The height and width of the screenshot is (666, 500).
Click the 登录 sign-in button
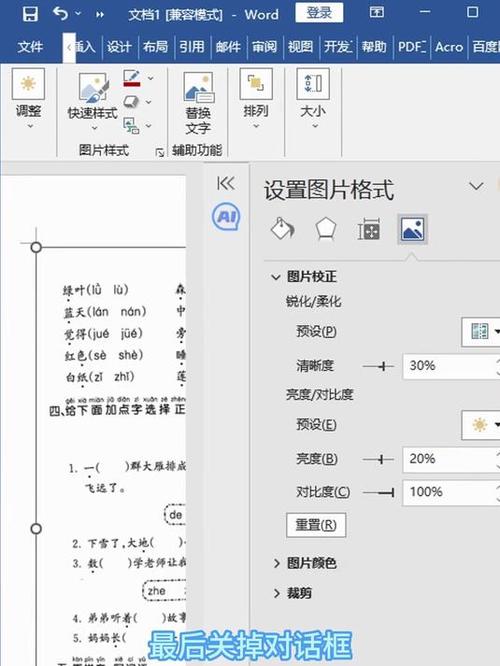click(319, 13)
